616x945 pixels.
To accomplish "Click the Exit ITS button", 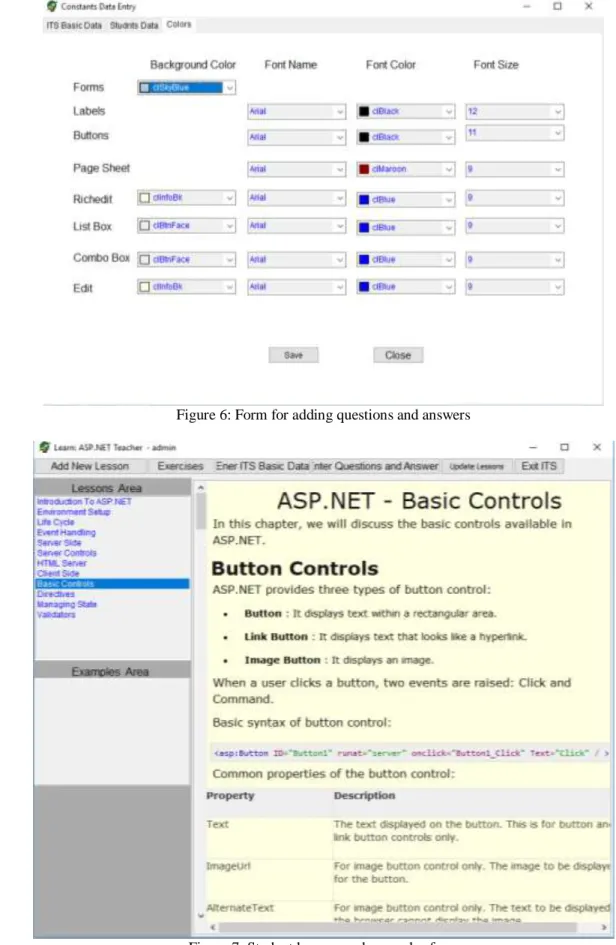I will click(539, 466).
